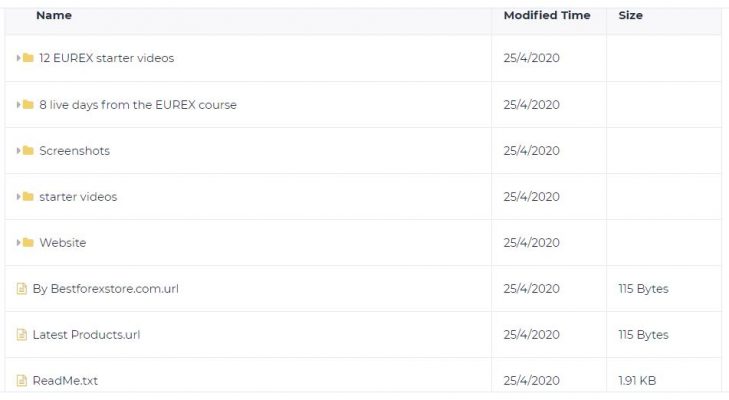Click the 12 EUREX starter videos folder icon
Screen dimensions: 729x400
click(x=28, y=58)
